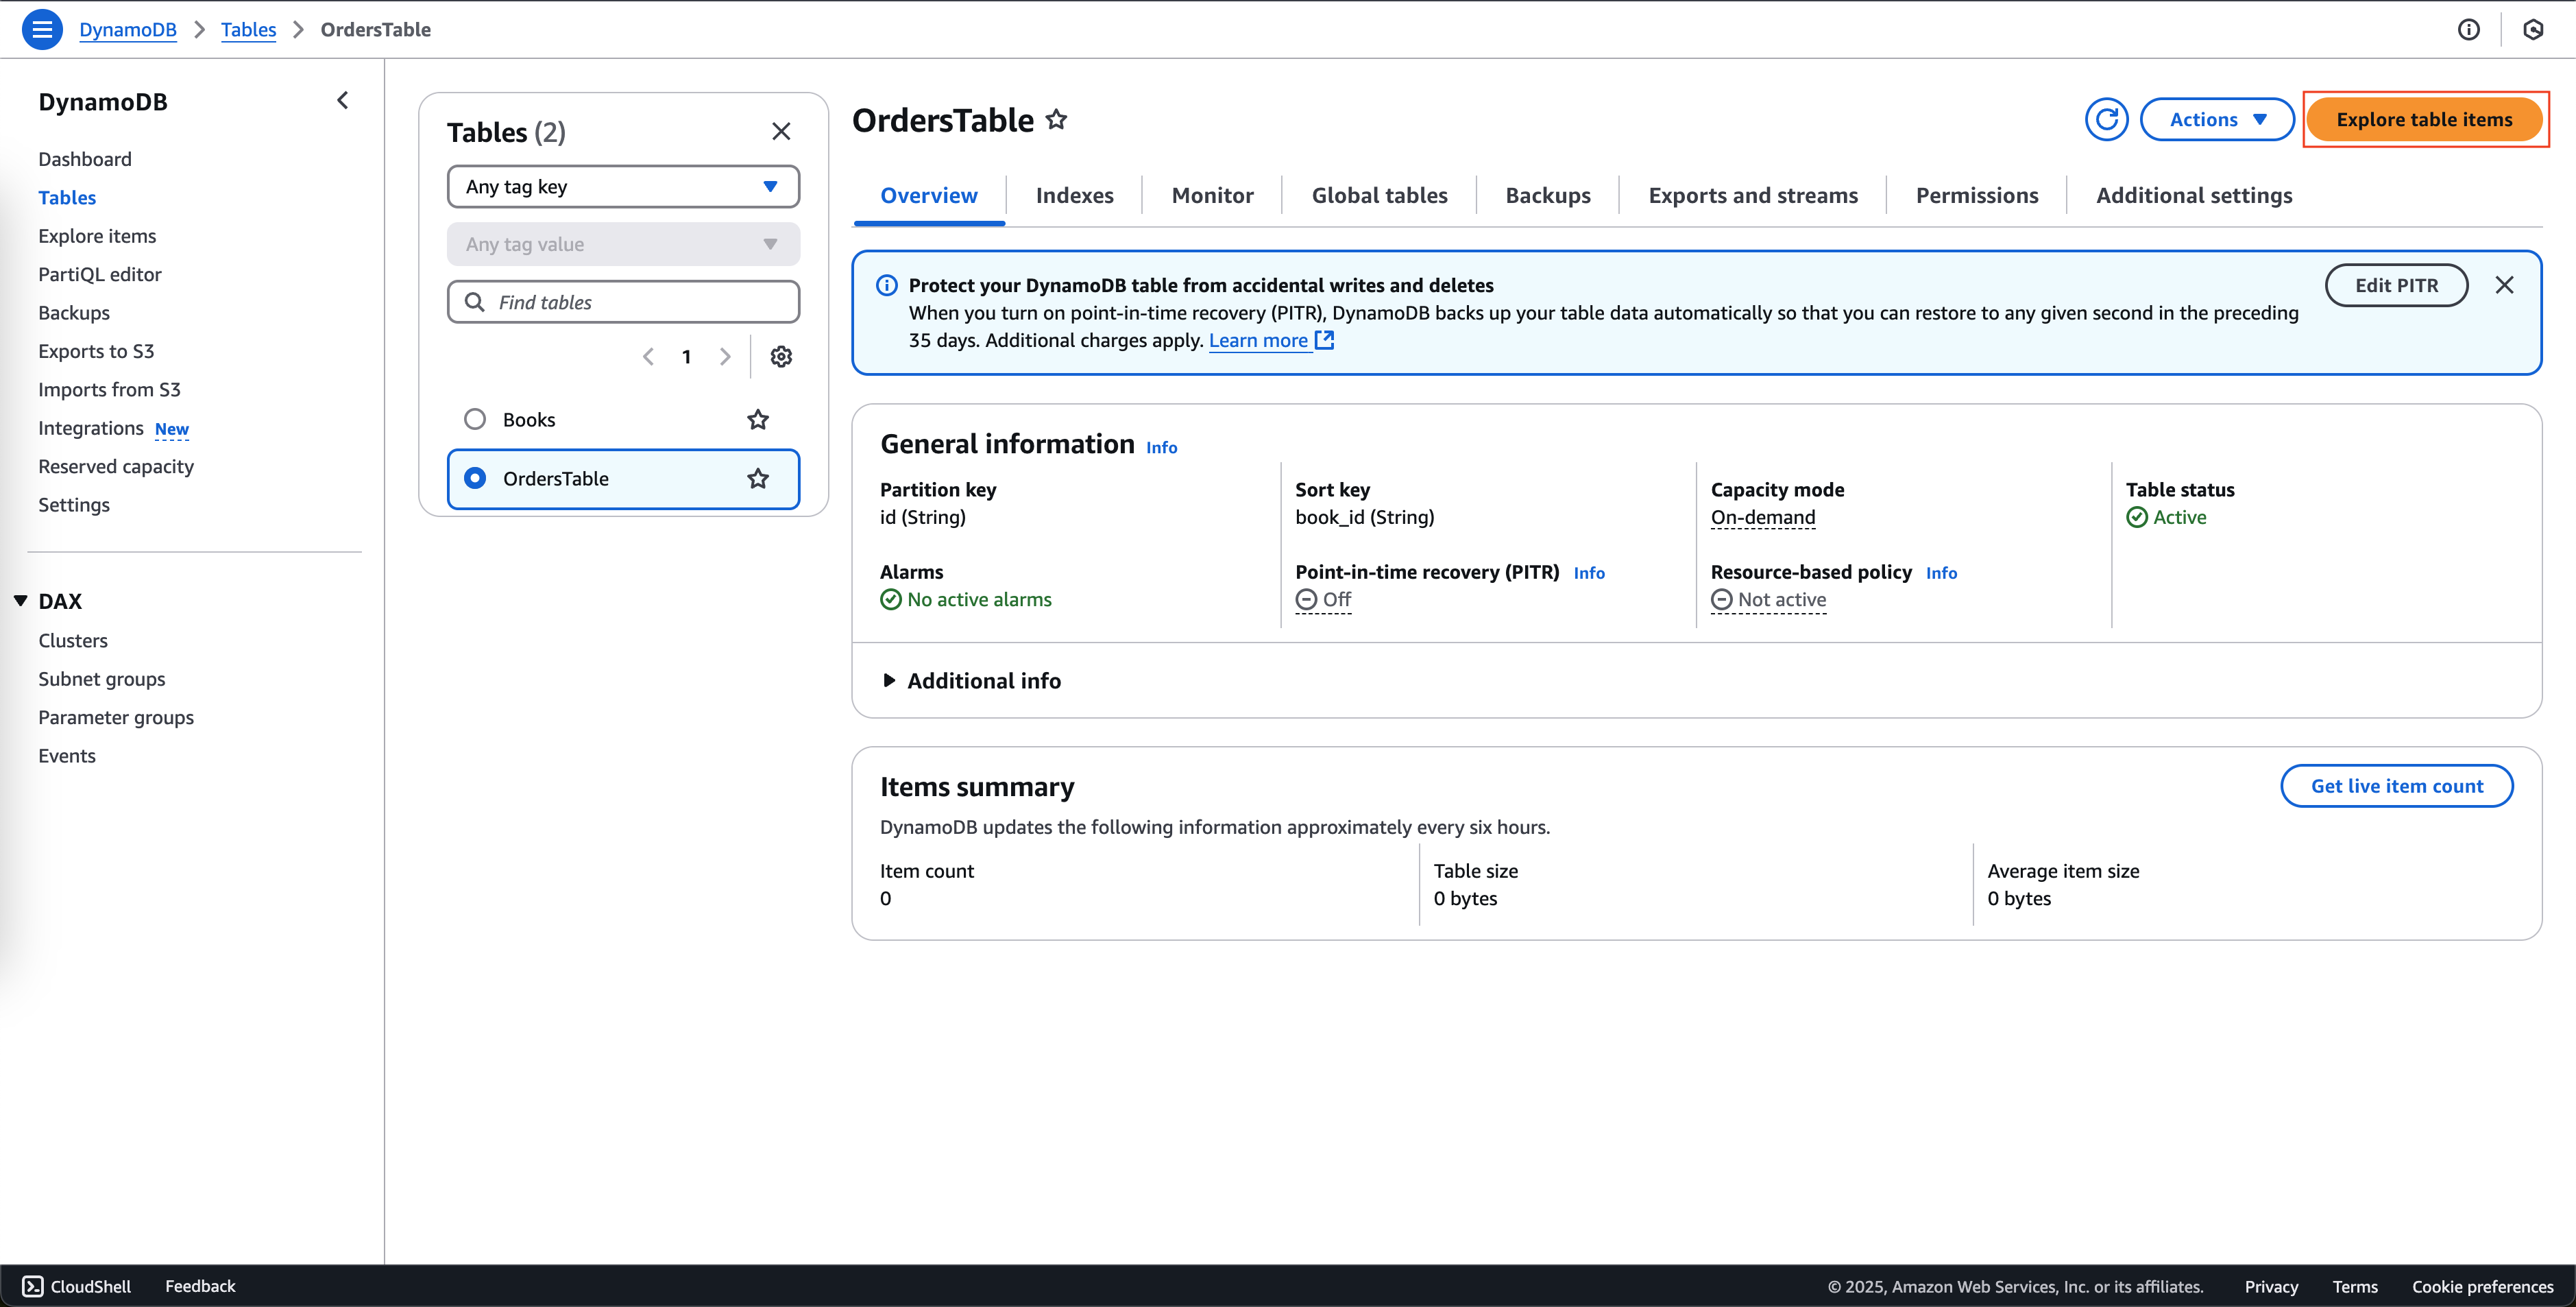This screenshot has width=2576, height=1307.
Task: Switch to the Backups tab
Action: click(x=1548, y=195)
